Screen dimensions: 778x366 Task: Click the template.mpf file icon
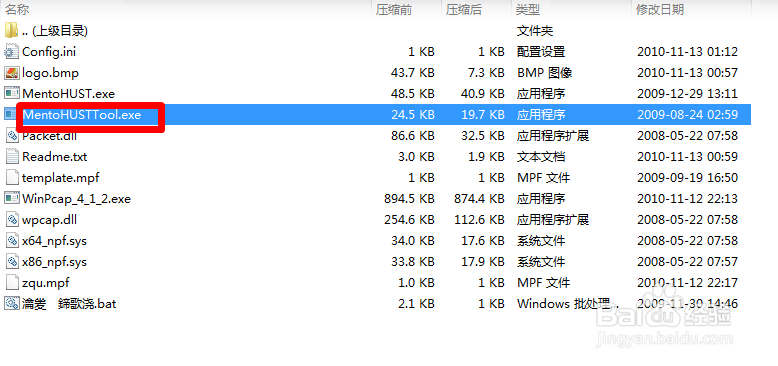tap(11, 178)
